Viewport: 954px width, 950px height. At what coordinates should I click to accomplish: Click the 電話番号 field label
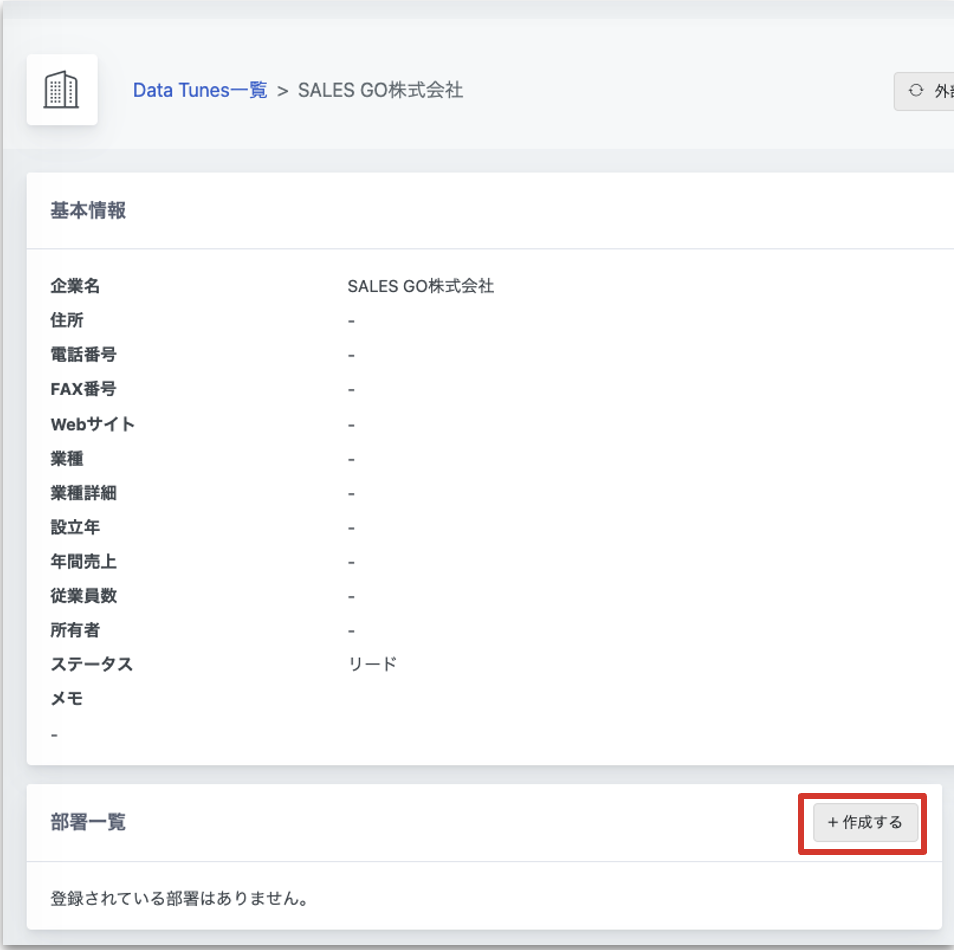[x=83, y=354]
